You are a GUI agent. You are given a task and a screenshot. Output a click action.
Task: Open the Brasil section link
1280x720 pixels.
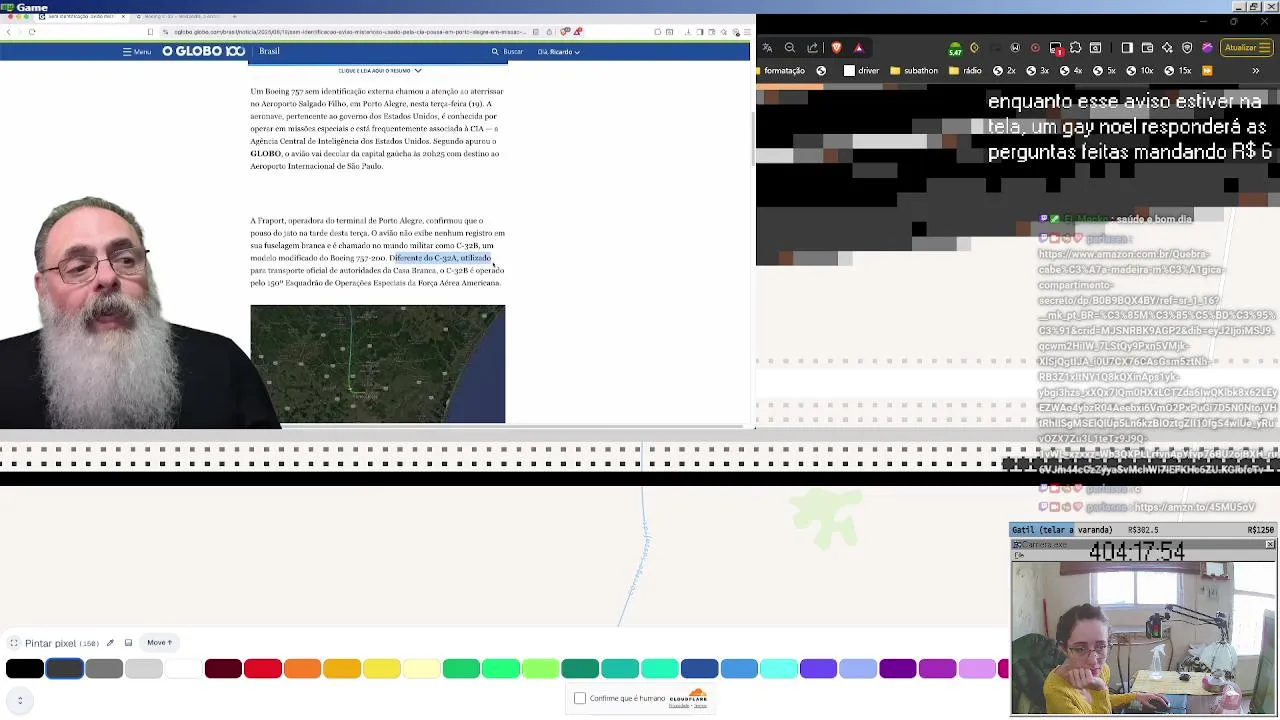point(269,51)
